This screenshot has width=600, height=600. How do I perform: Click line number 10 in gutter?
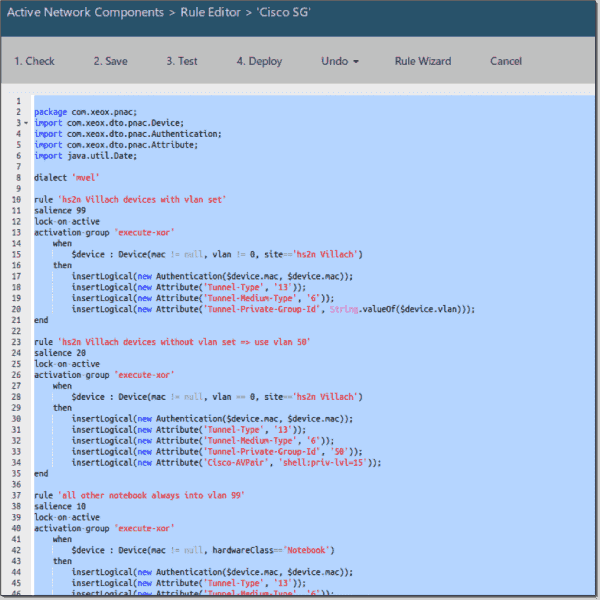click(16, 200)
